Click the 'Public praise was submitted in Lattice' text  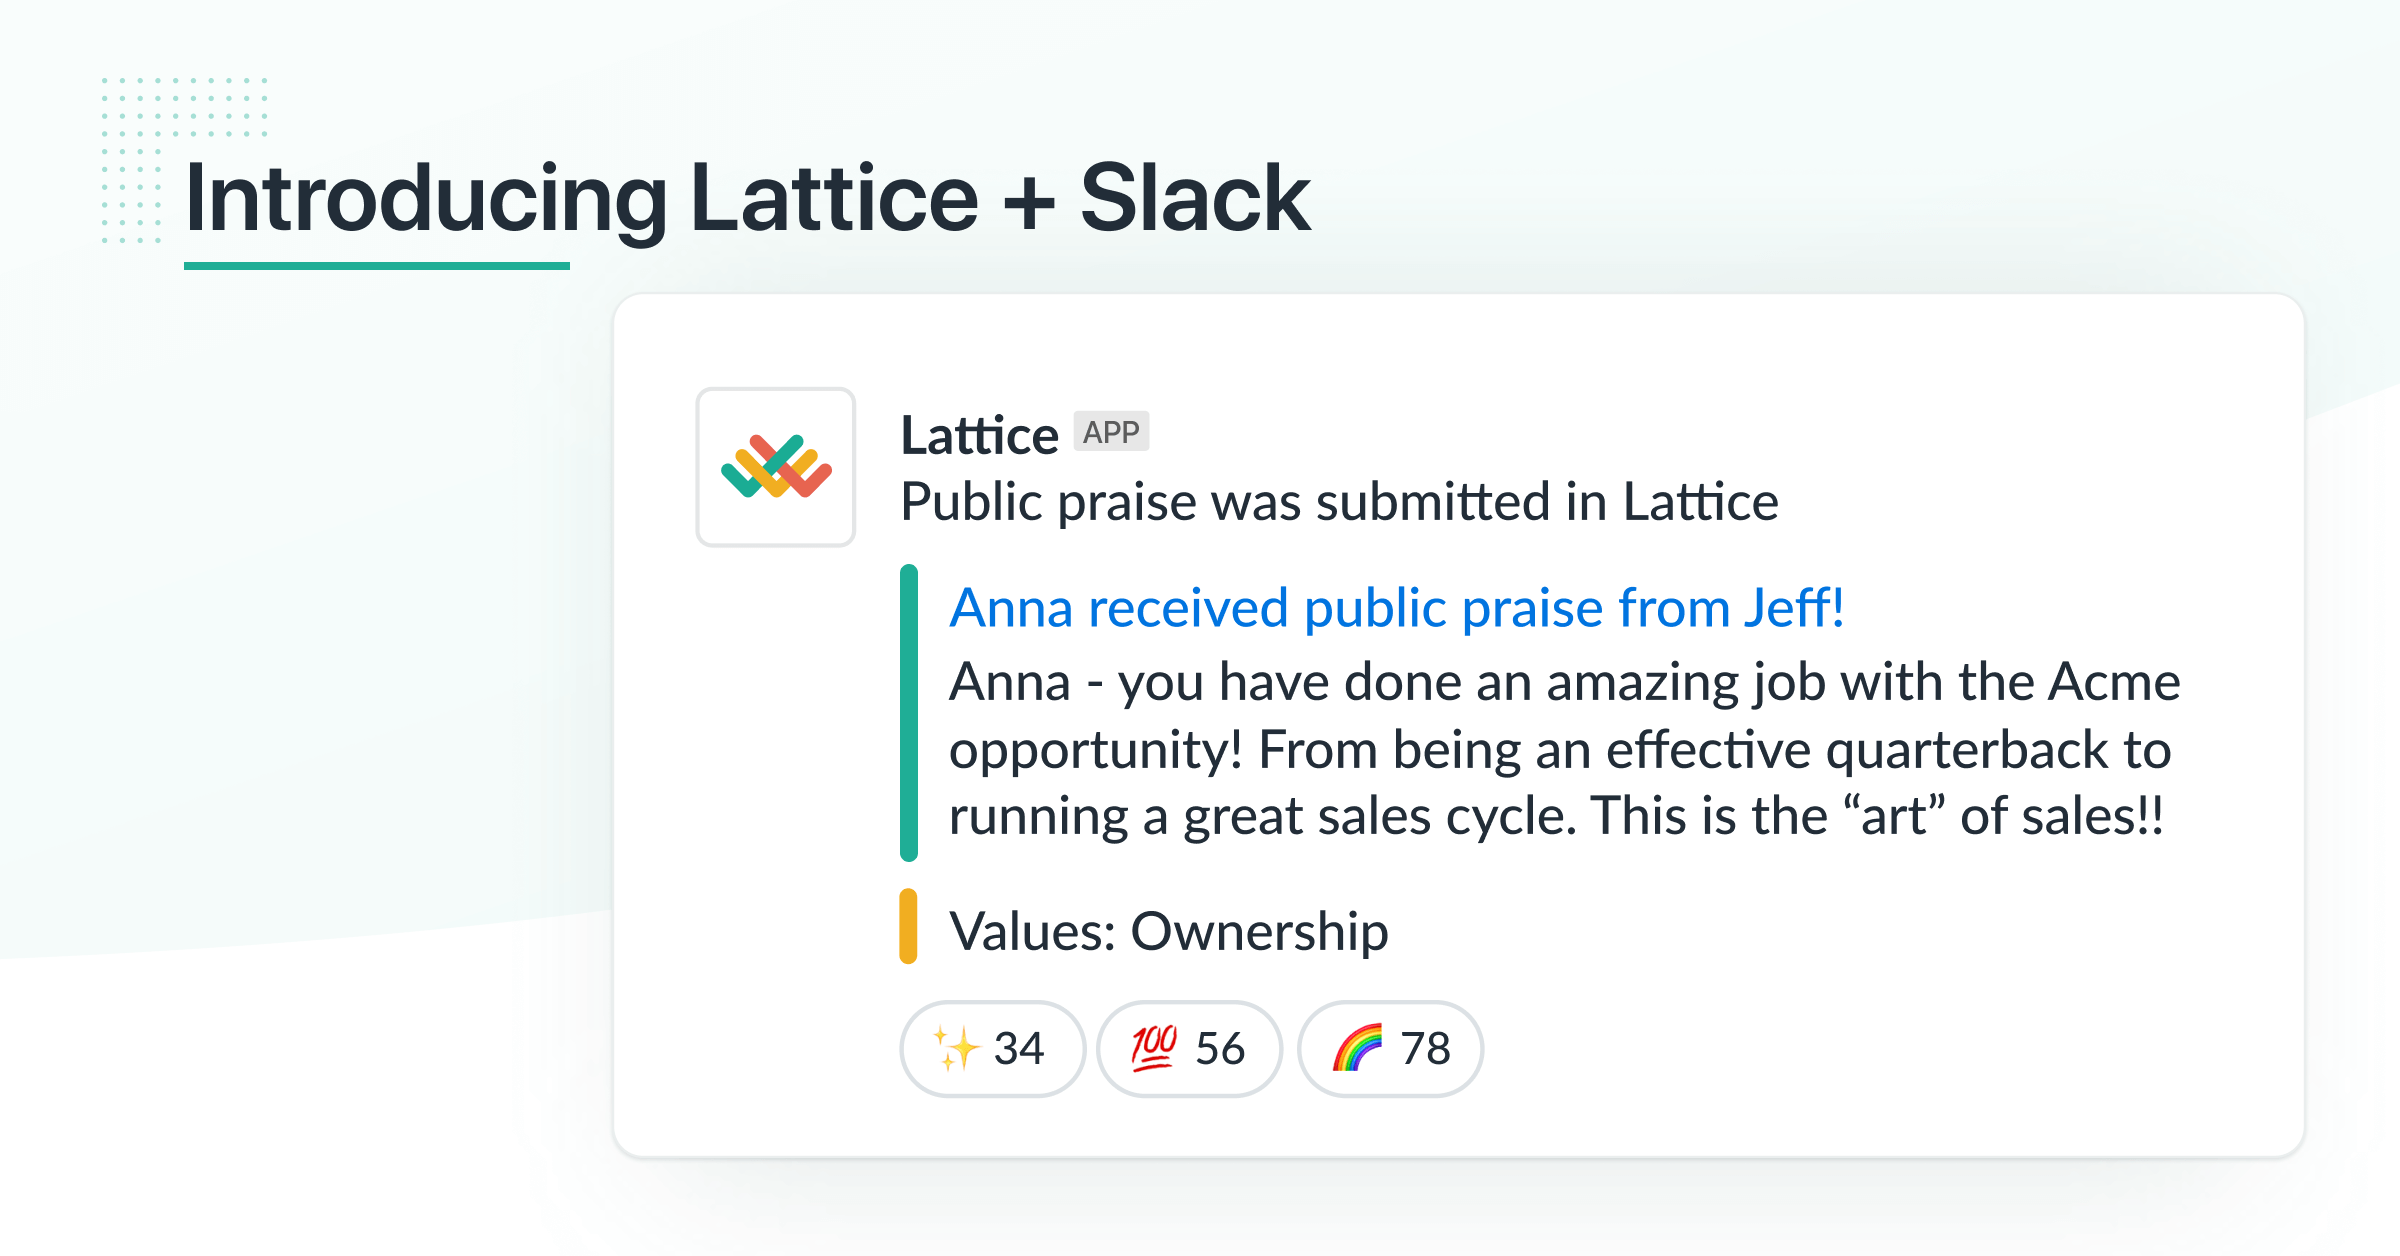point(1340,502)
